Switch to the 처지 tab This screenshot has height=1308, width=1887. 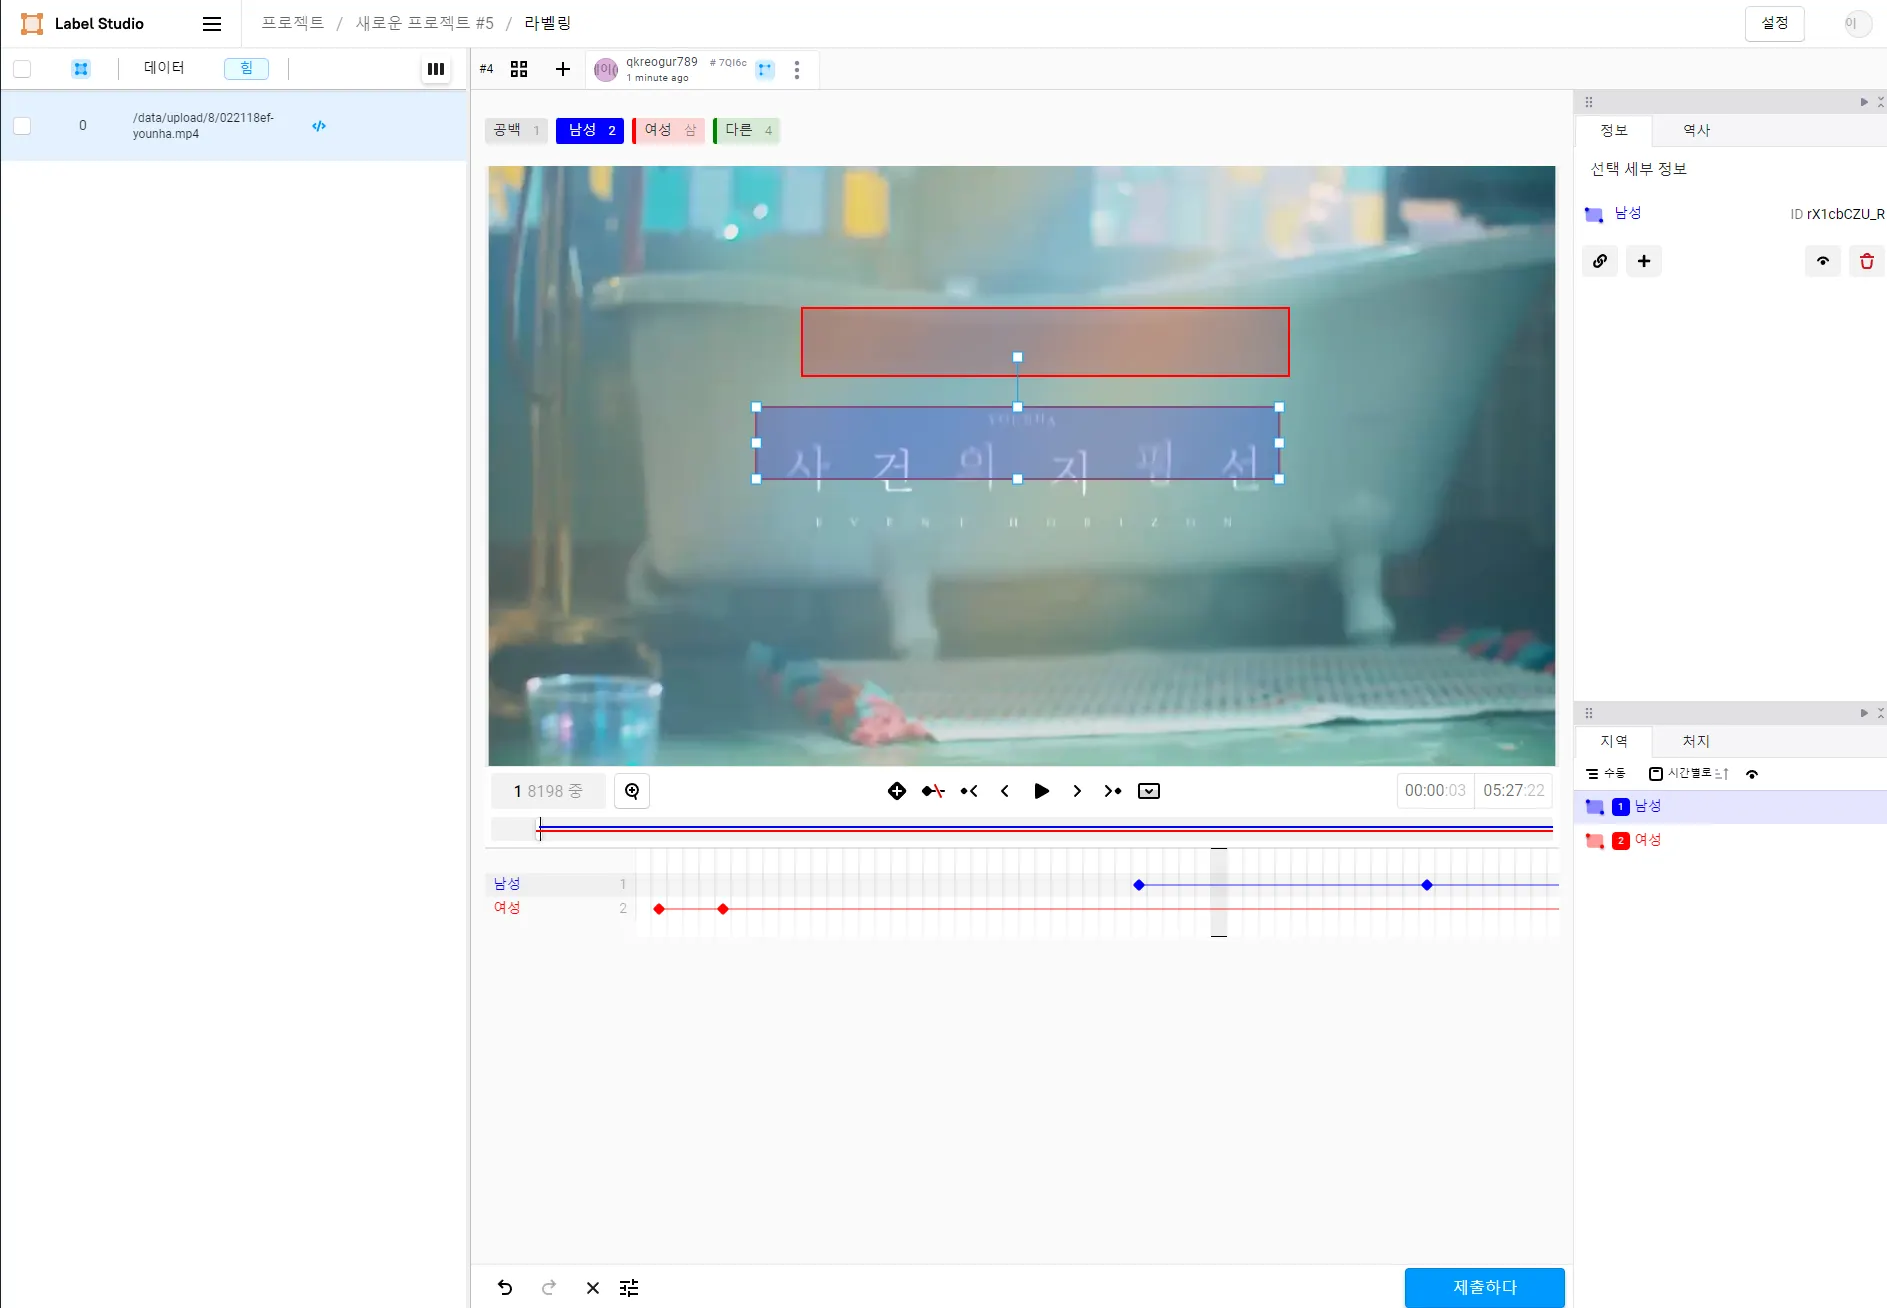click(x=1696, y=742)
